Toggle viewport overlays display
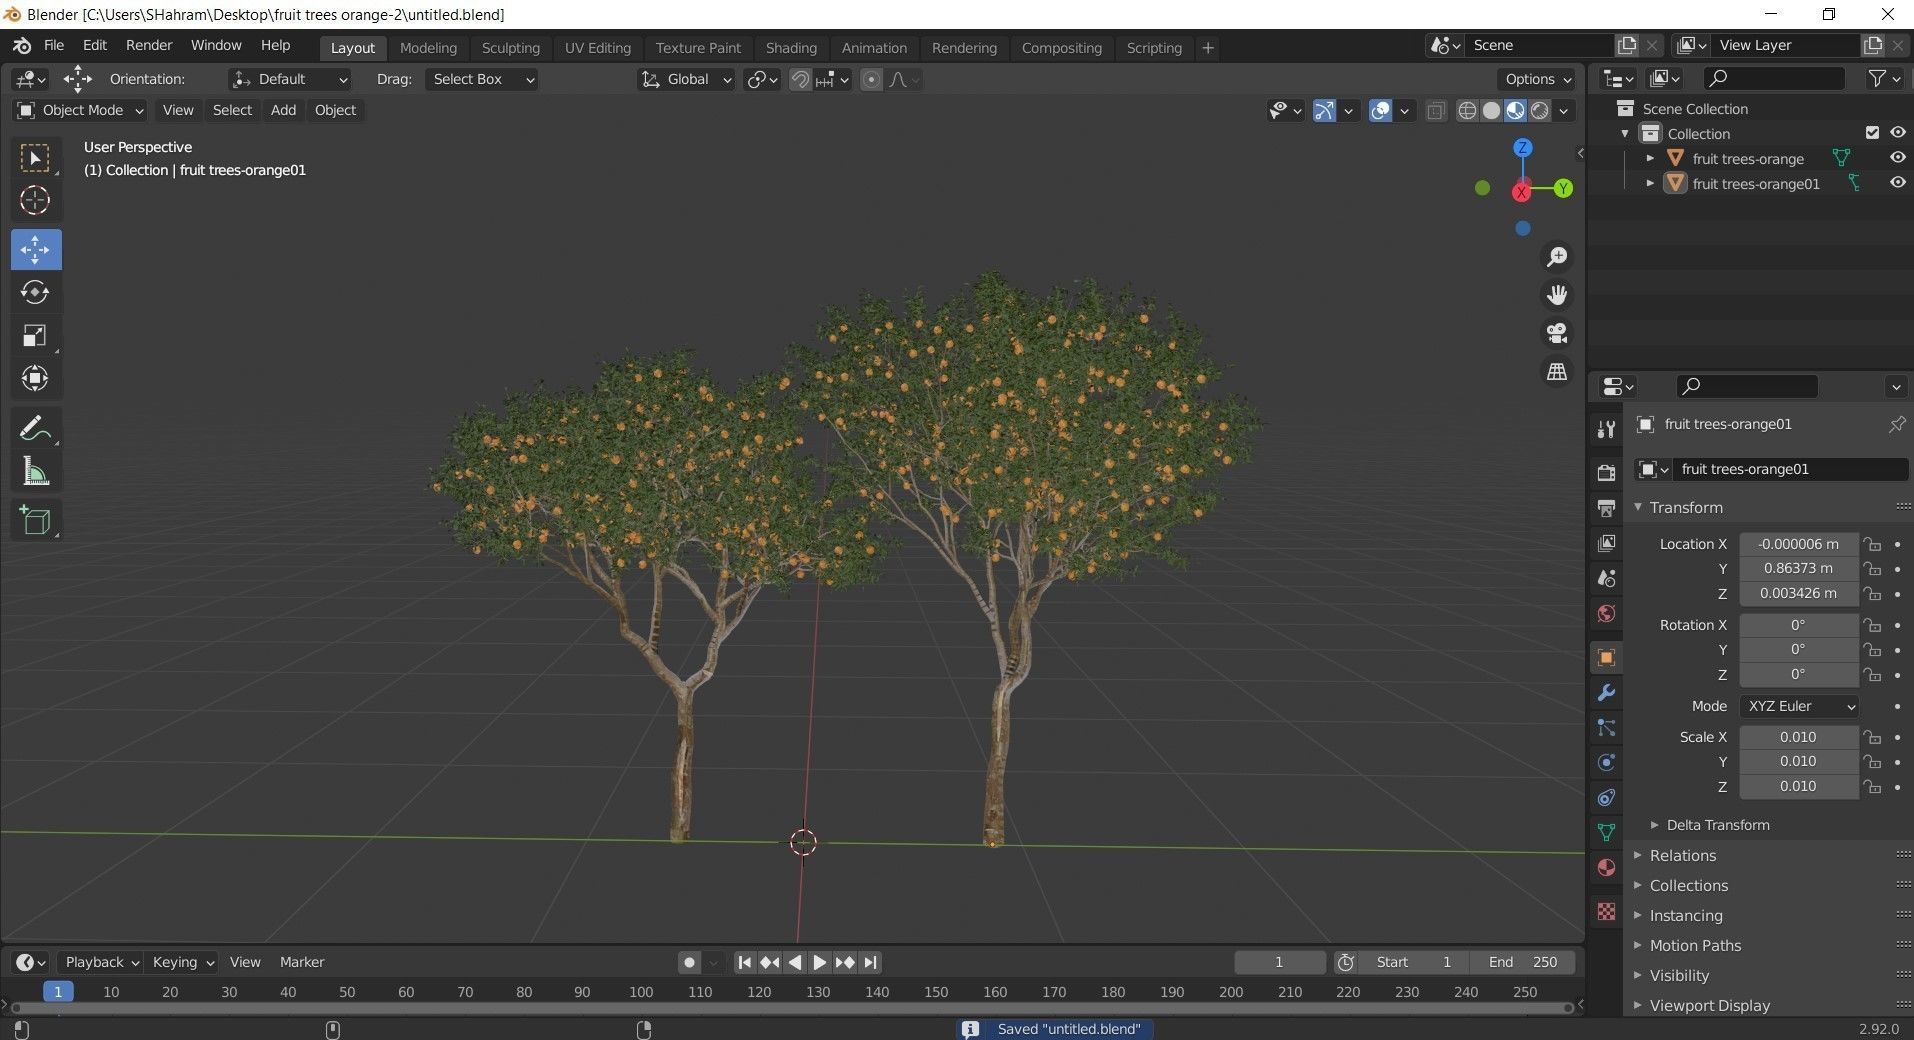Image resolution: width=1914 pixels, height=1040 pixels. [1380, 111]
